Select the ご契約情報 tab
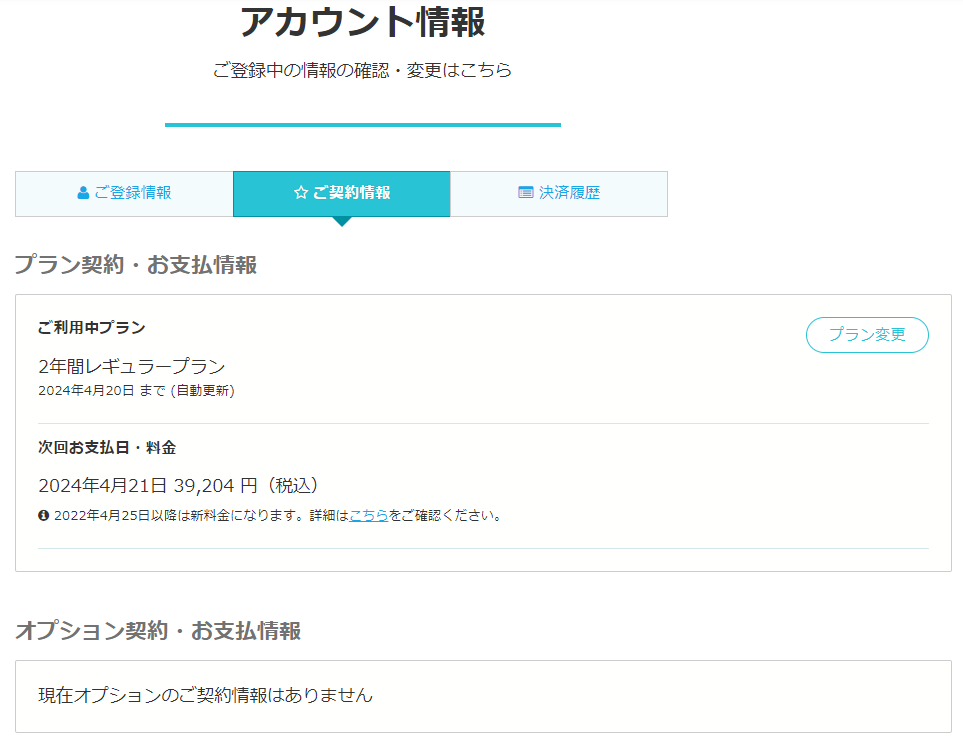This screenshot has width=963, height=745. (x=341, y=193)
